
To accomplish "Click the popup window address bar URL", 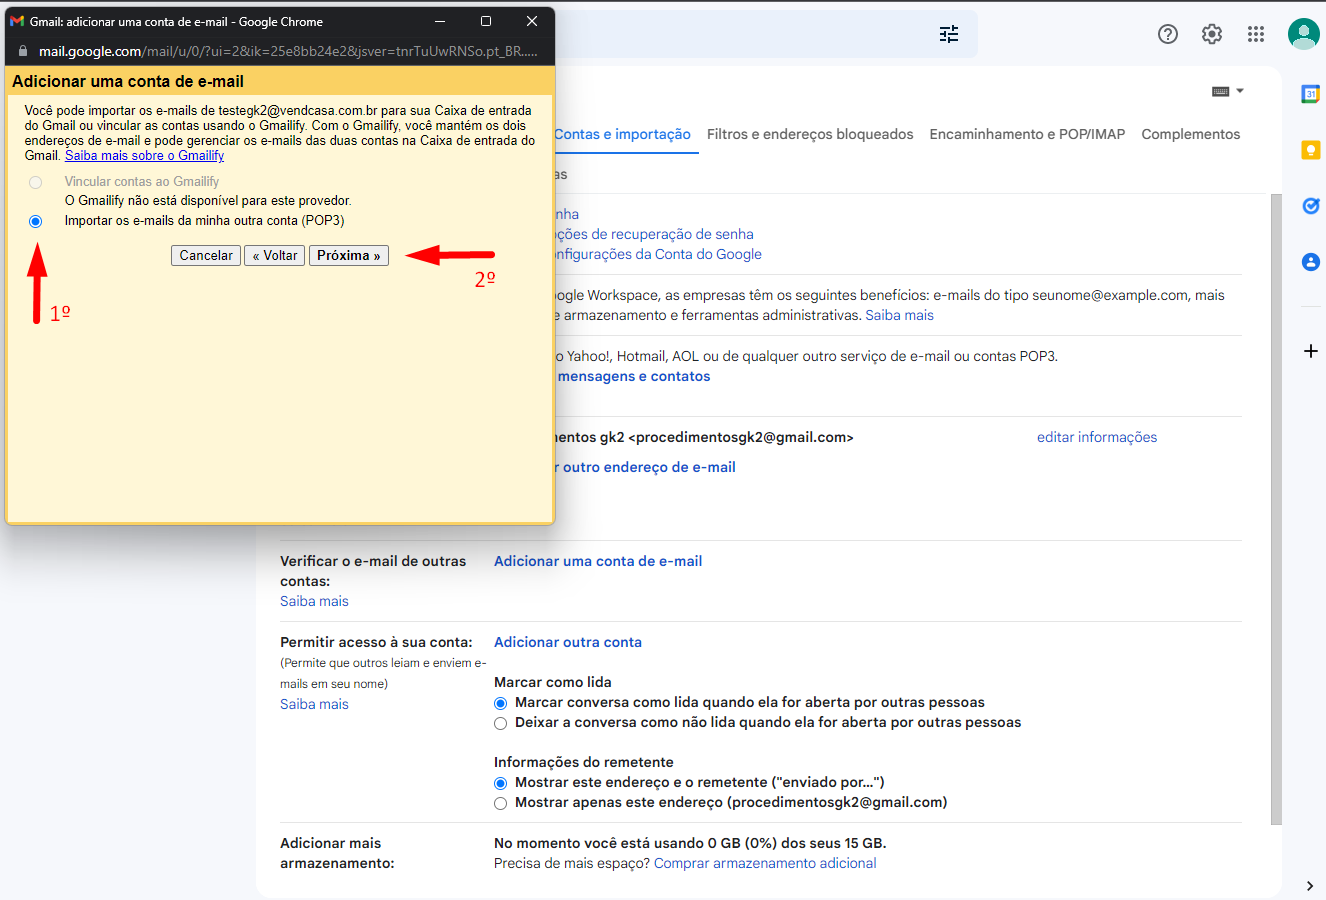I will [x=288, y=51].
